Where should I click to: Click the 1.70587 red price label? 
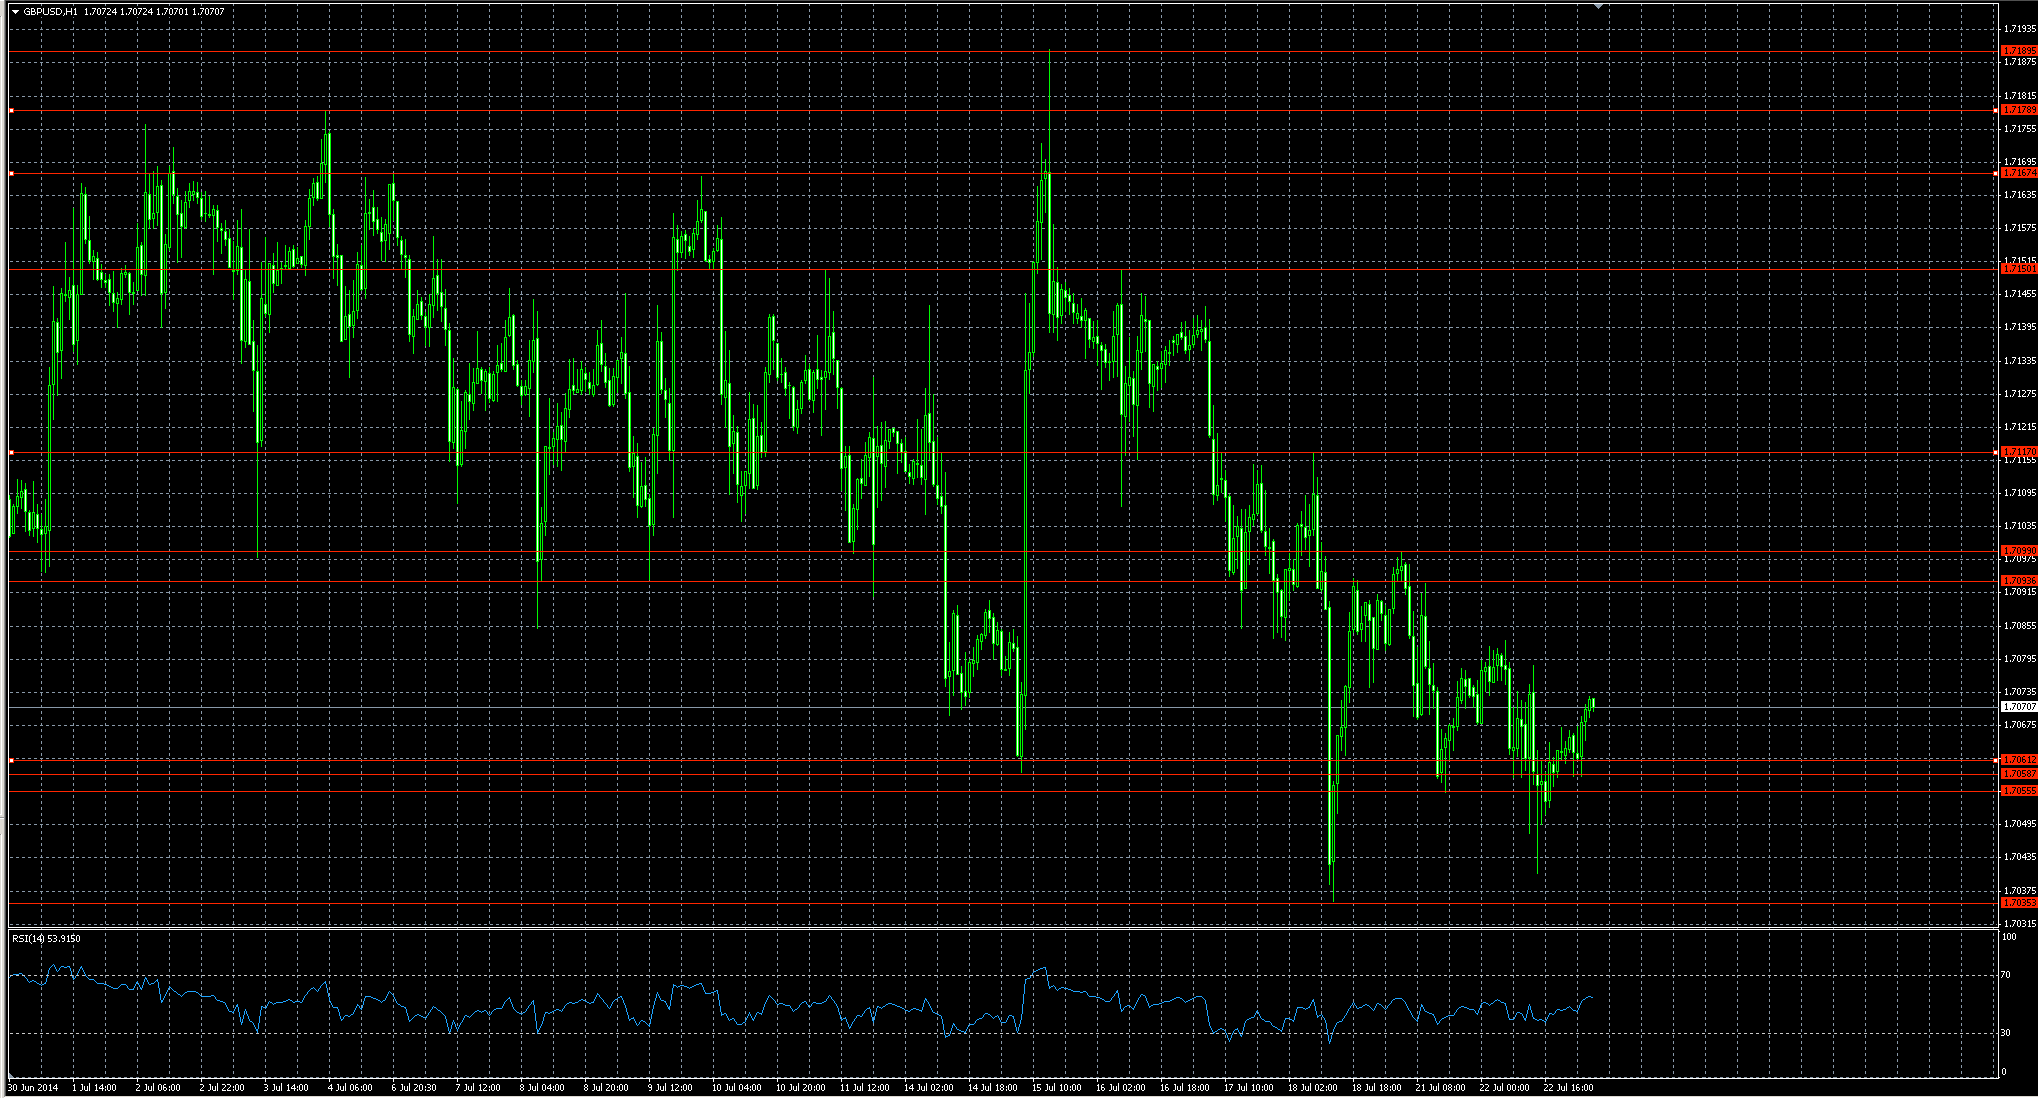[x=2019, y=774]
